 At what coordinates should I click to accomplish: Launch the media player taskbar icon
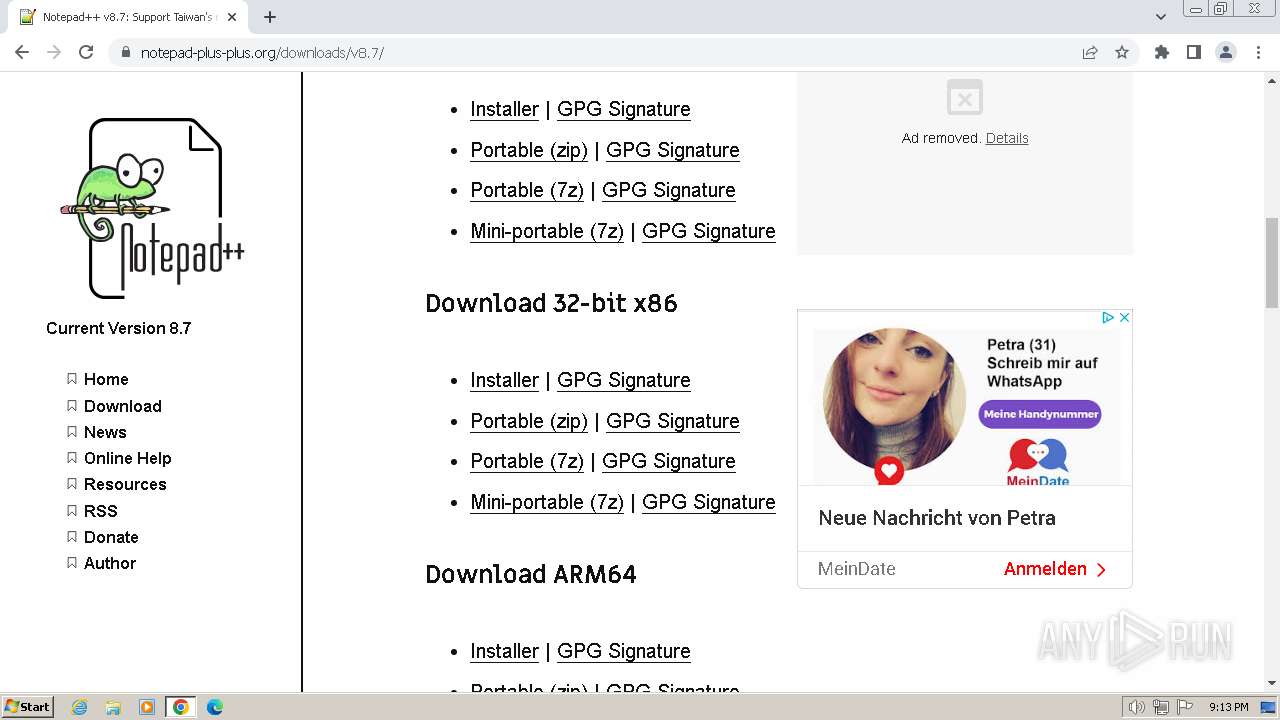click(x=147, y=707)
